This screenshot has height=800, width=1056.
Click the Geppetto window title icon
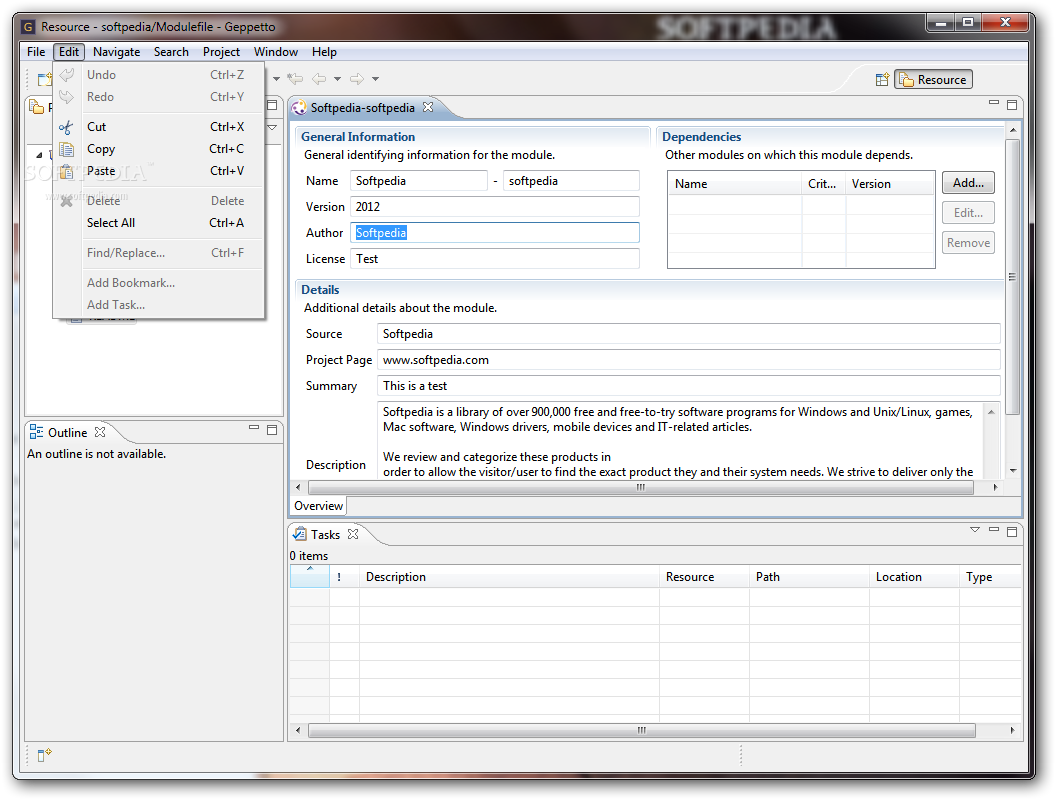pyautogui.click(x=28, y=27)
